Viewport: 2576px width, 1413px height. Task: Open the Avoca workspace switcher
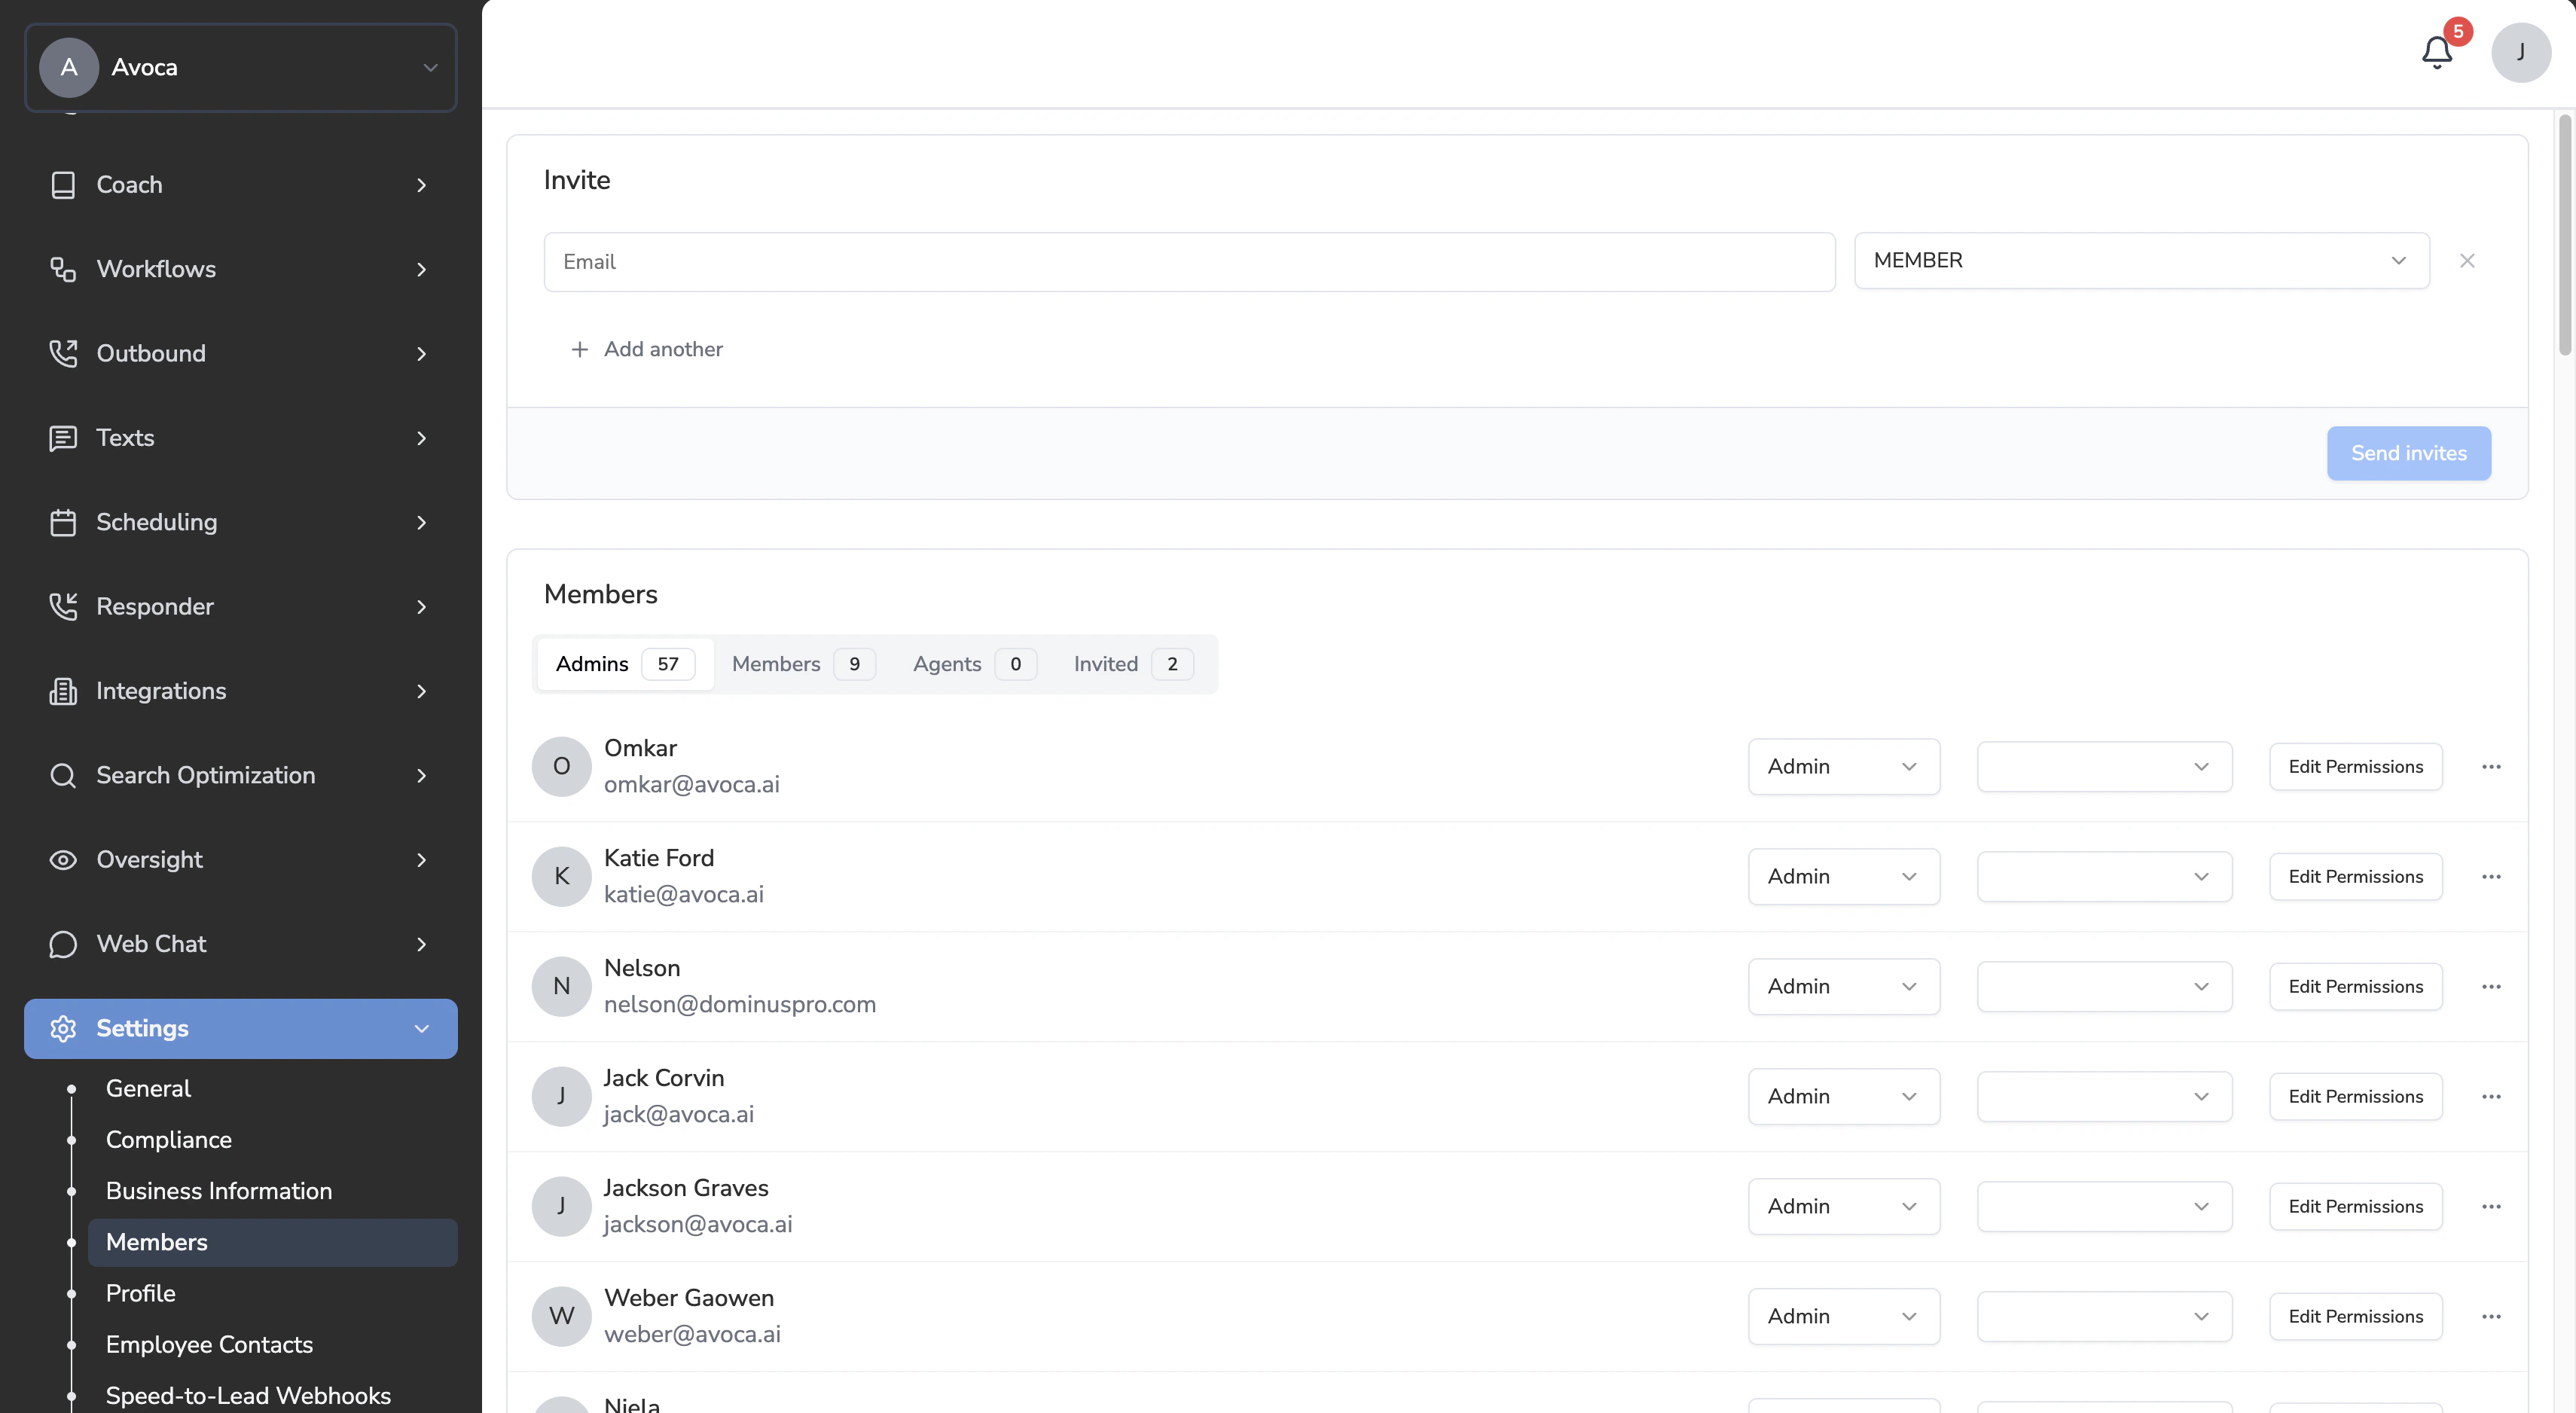click(240, 67)
